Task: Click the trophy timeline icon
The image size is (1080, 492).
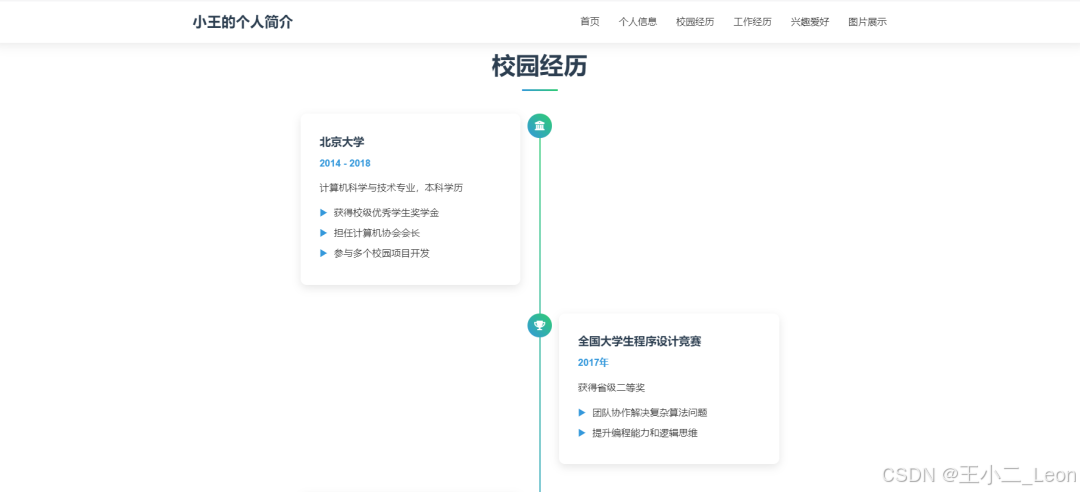Action: click(539, 325)
